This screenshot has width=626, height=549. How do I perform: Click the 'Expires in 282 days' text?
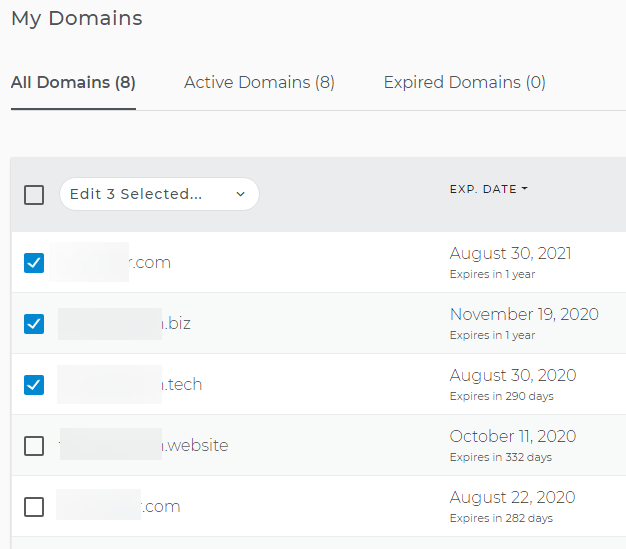coord(501,518)
